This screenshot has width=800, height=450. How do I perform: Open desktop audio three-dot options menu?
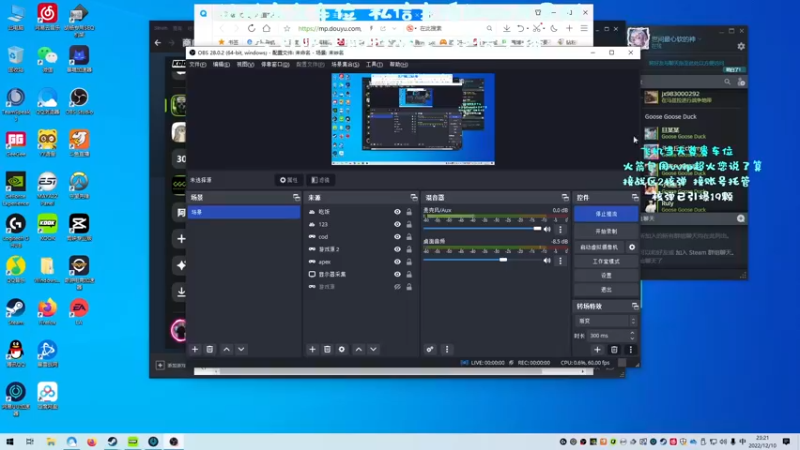[560, 261]
